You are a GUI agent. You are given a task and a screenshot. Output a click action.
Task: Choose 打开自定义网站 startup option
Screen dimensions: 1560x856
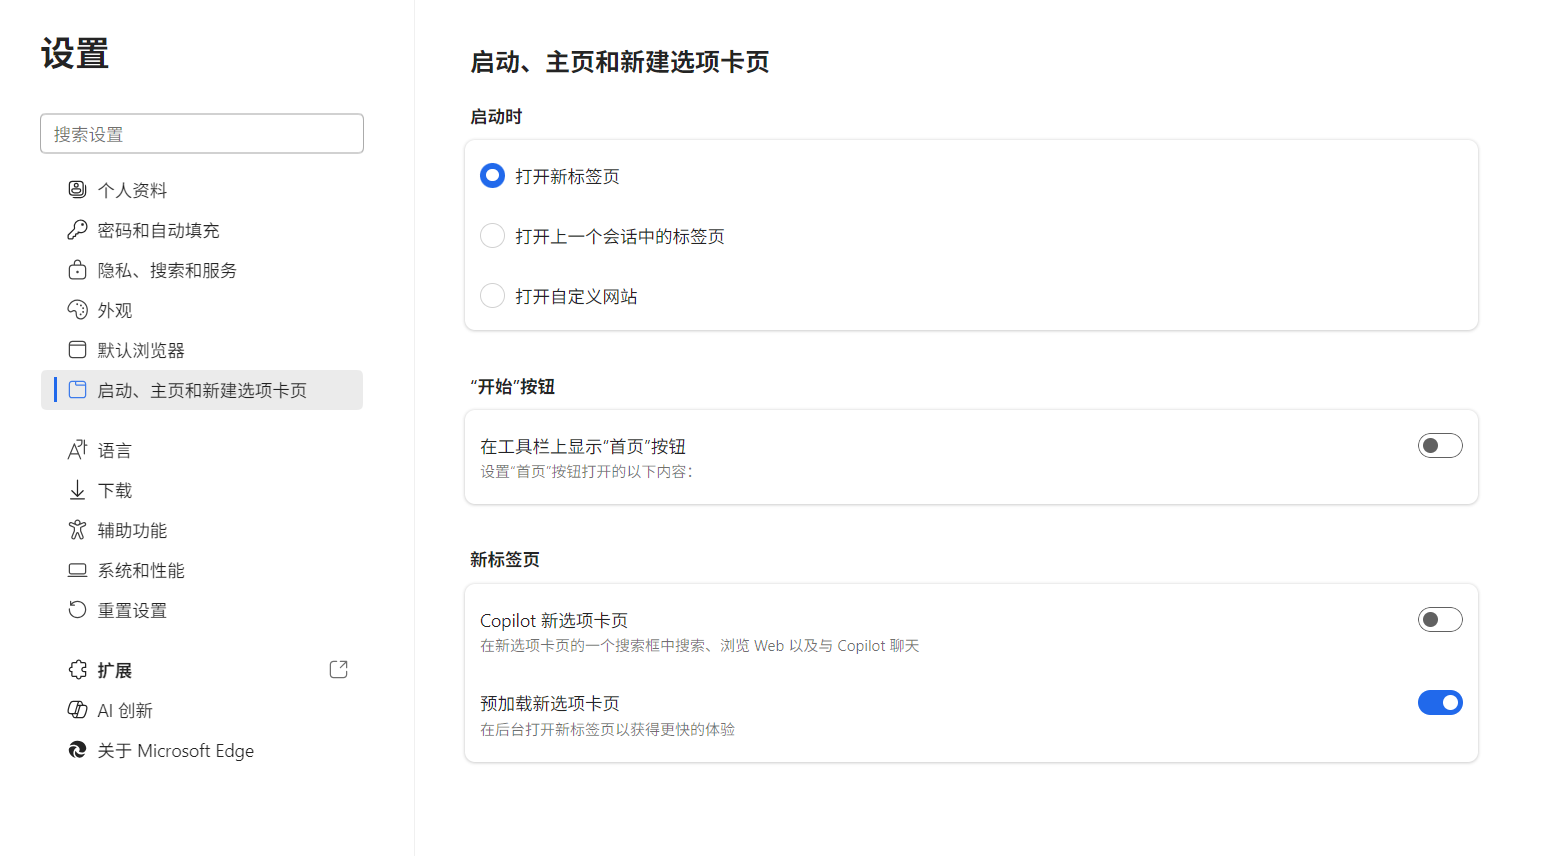tap(492, 295)
